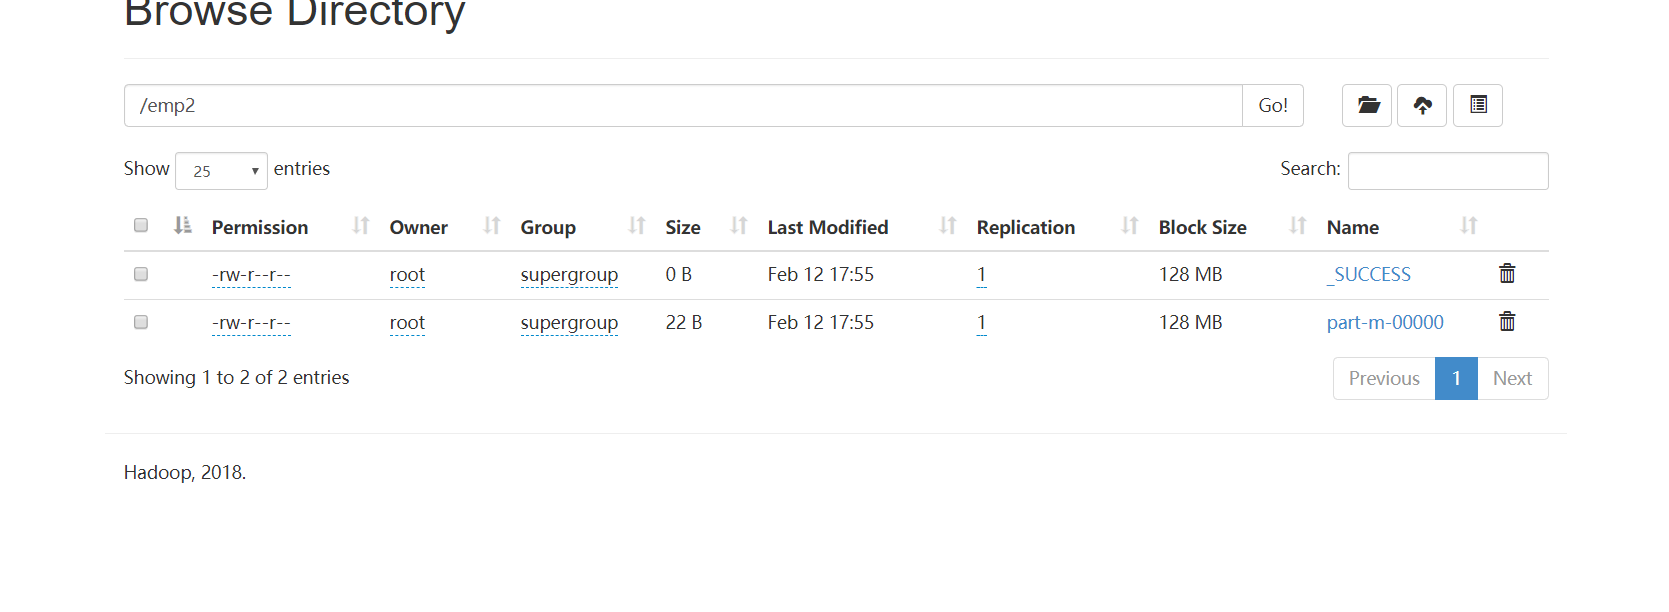
Task: Change owner root of _SUCCESS row
Action: click(x=407, y=275)
